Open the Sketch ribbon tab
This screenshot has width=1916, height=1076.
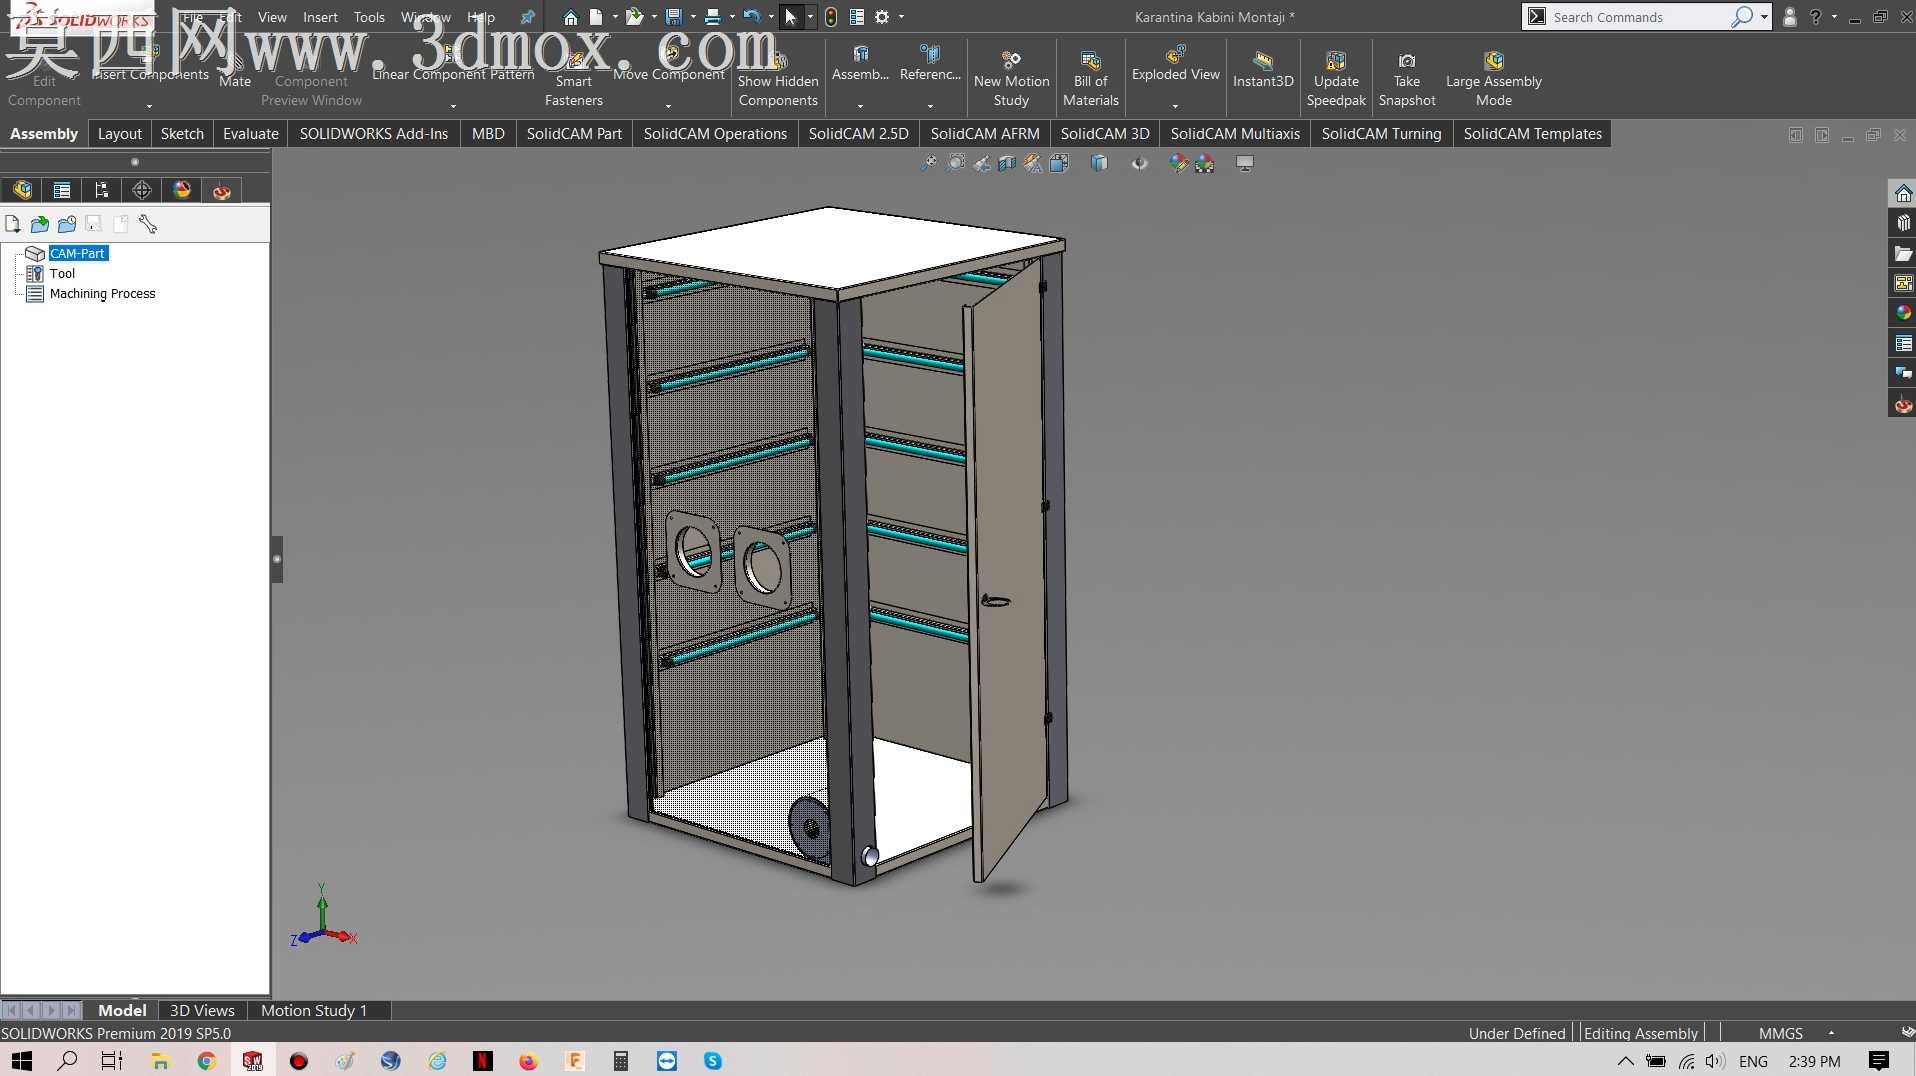(182, 134)
